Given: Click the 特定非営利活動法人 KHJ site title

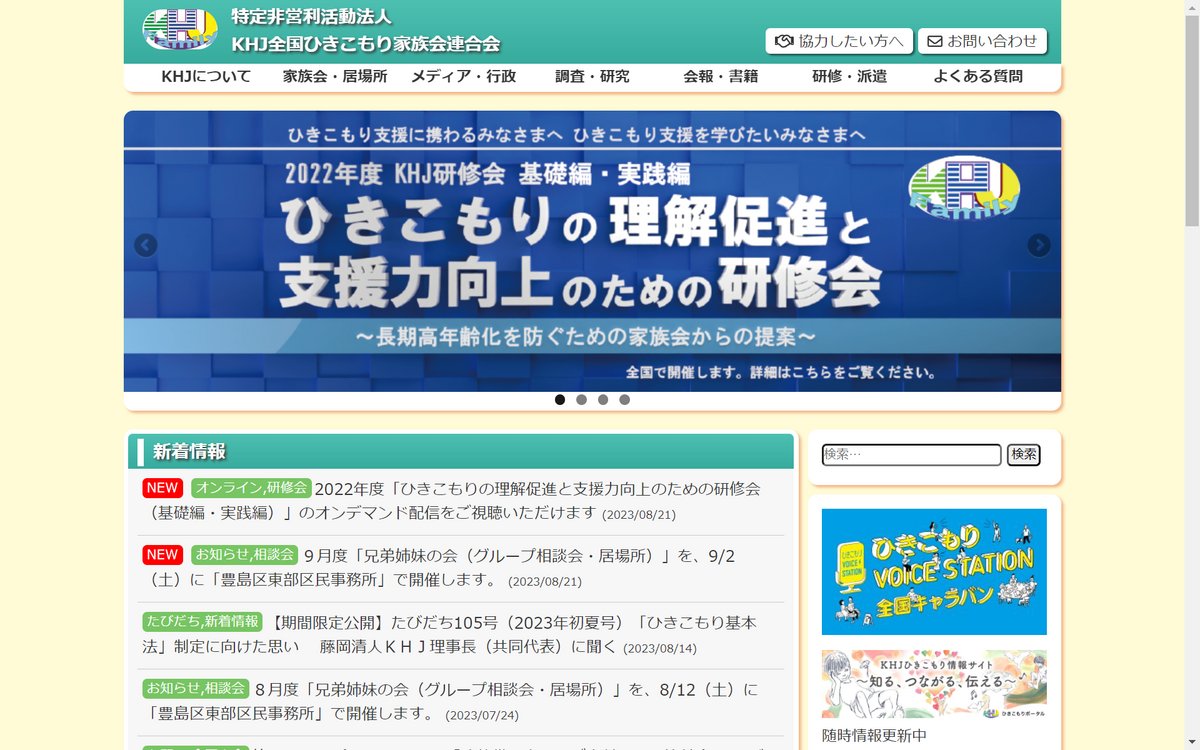Looking at the screenshot, I should [x=365, y=30].
